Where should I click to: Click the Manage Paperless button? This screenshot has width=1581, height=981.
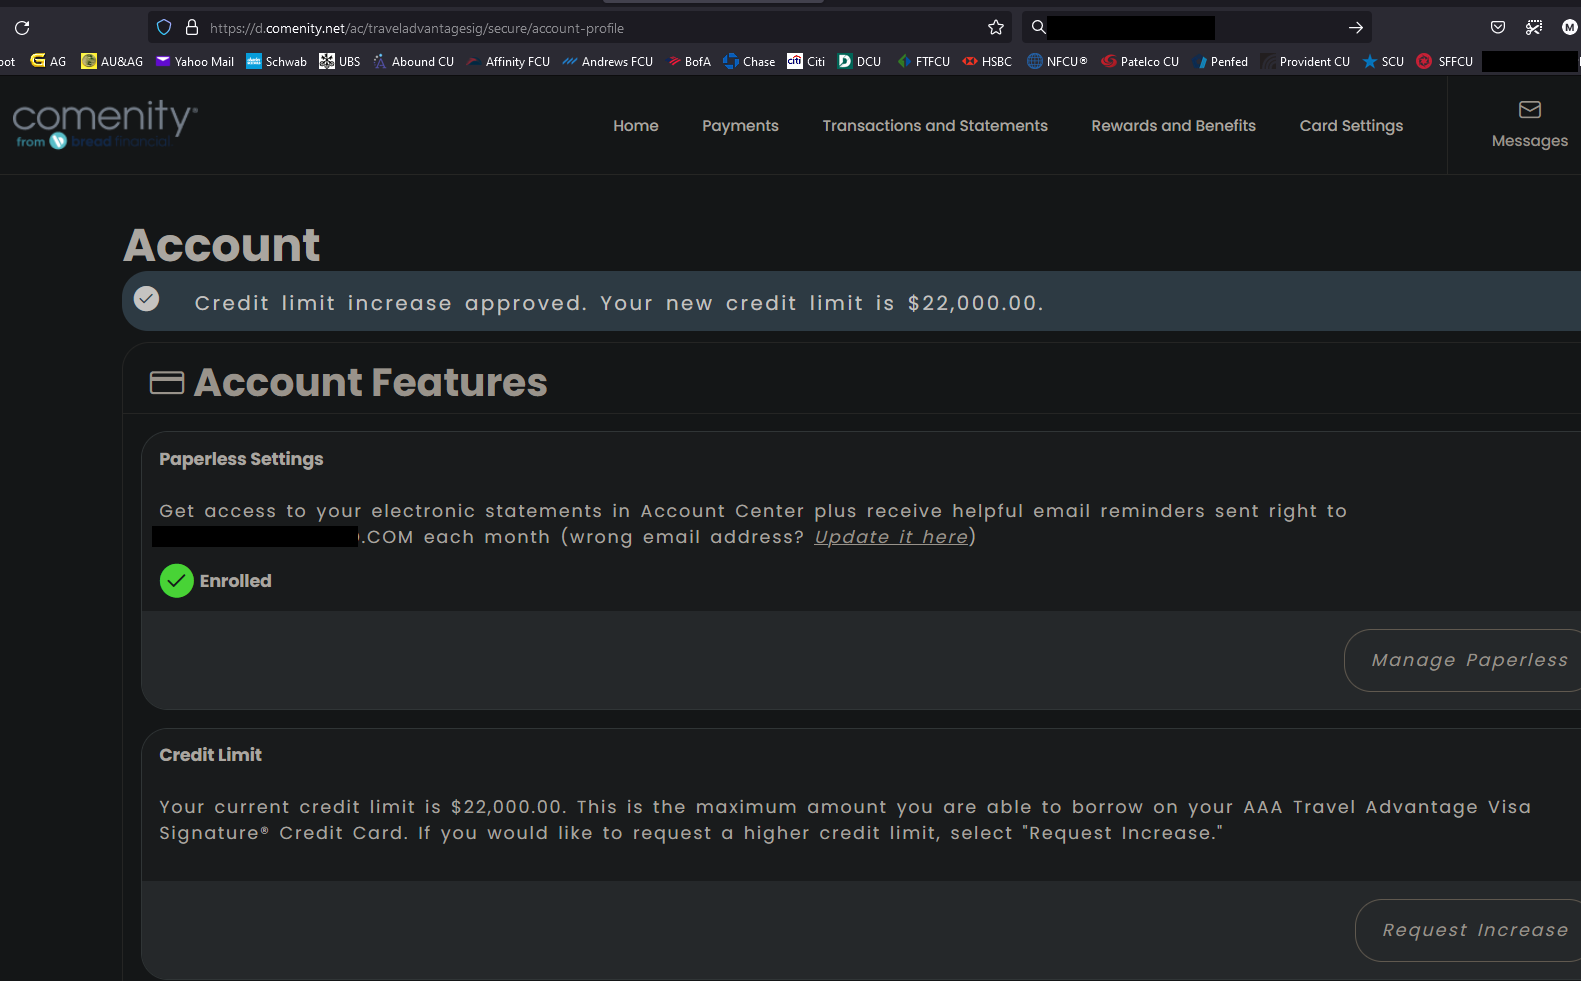[1463, 660]
